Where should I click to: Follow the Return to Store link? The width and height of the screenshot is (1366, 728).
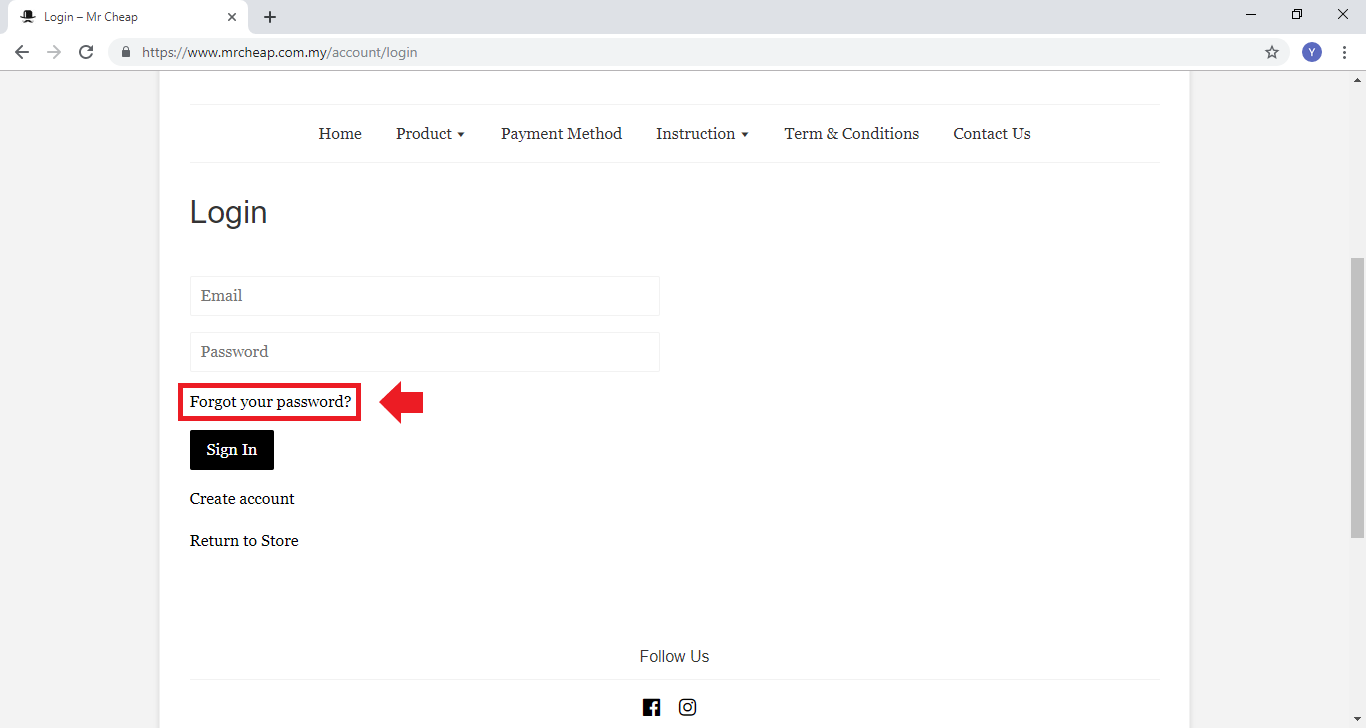click(244, 541)
